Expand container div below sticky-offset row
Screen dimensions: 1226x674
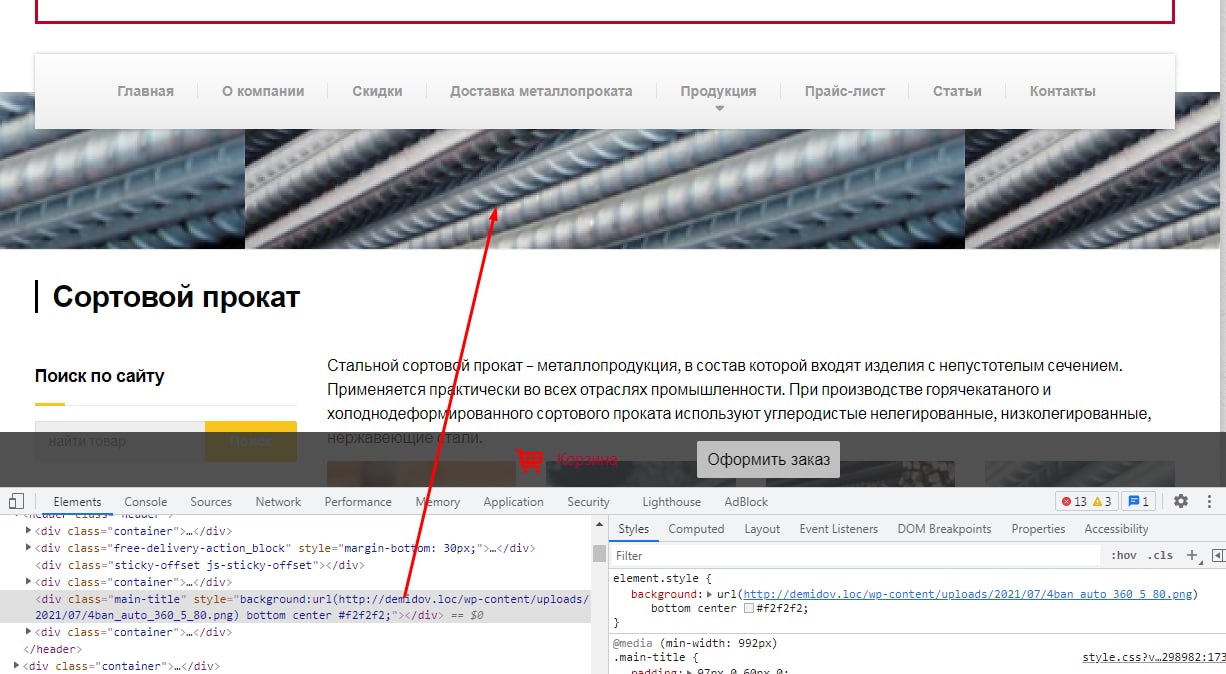pos(28,582)
